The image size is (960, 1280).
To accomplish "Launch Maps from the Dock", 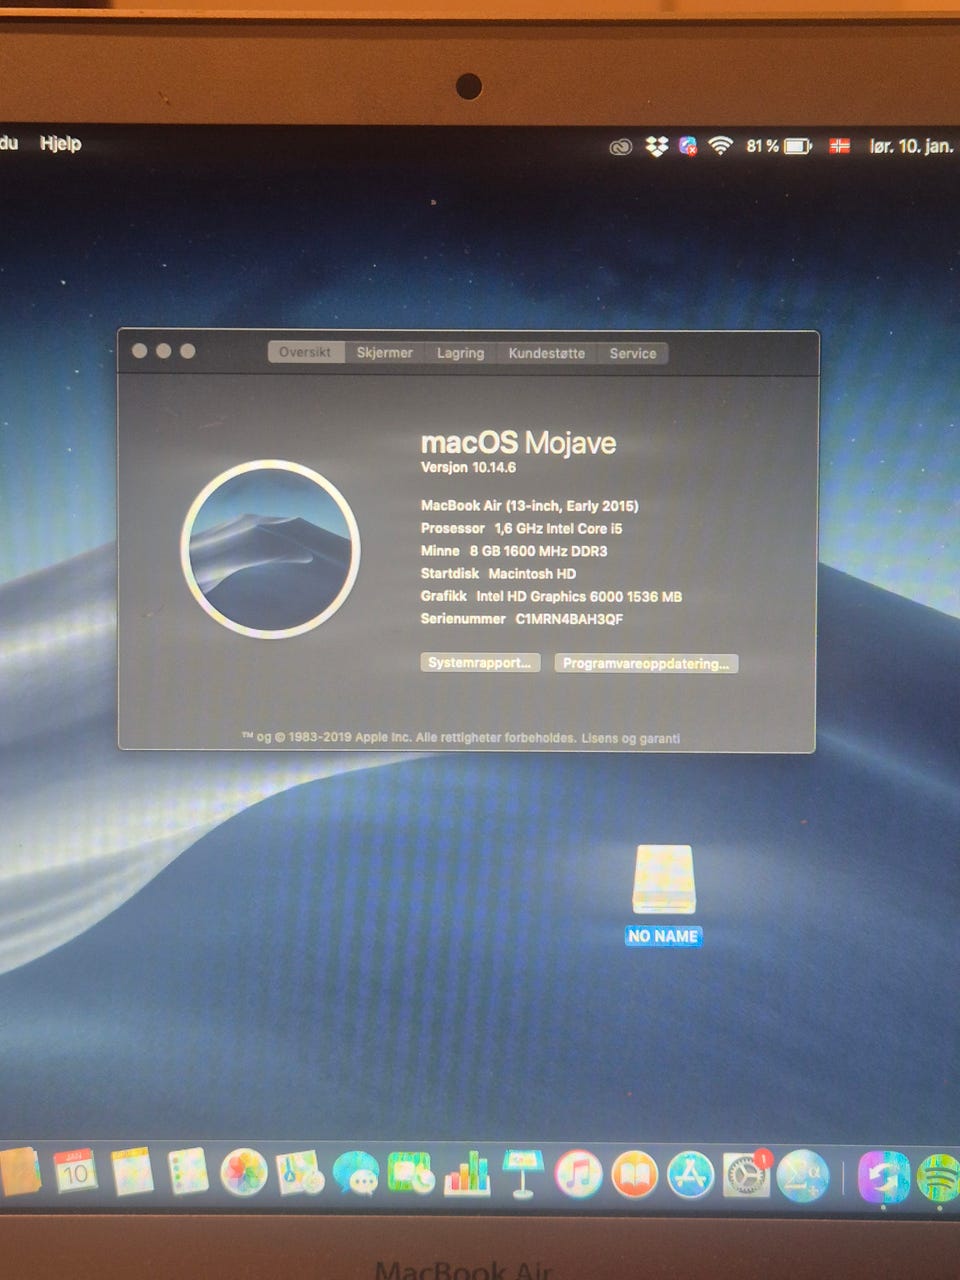I will (299, 1173).
